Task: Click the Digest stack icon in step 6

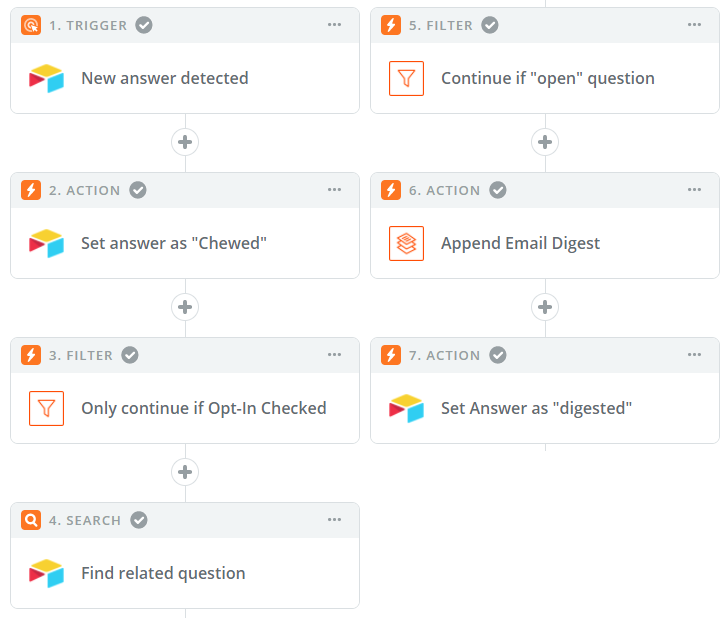Action: click(406, 243)
